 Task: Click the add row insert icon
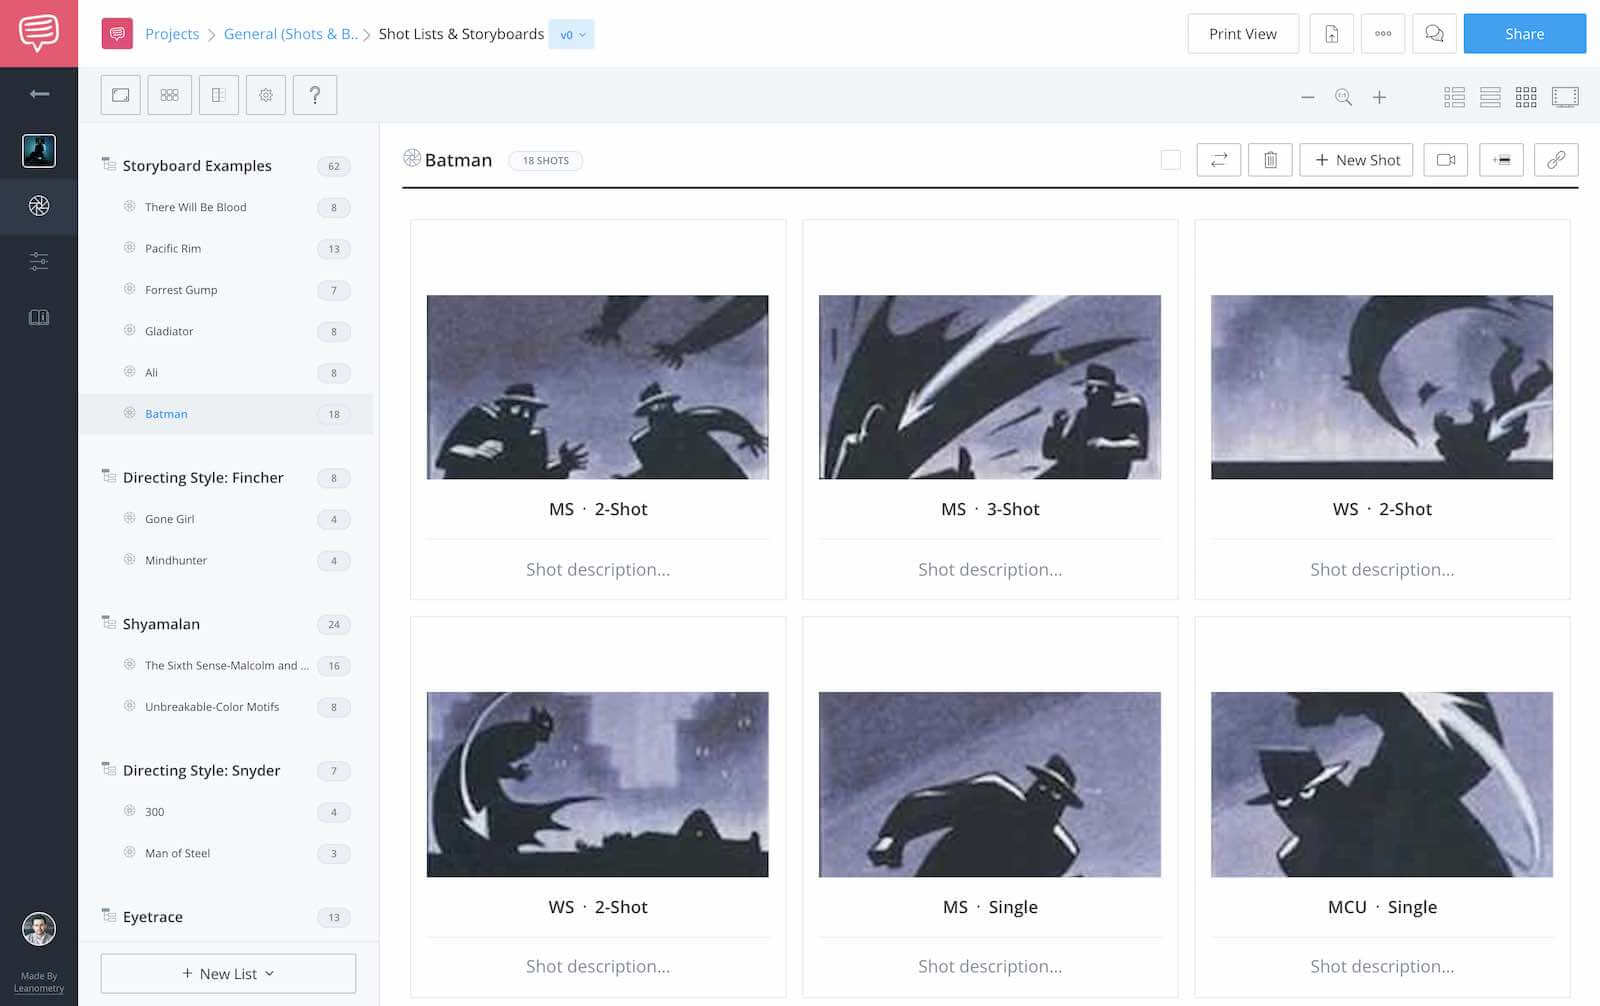(1501, 160)
